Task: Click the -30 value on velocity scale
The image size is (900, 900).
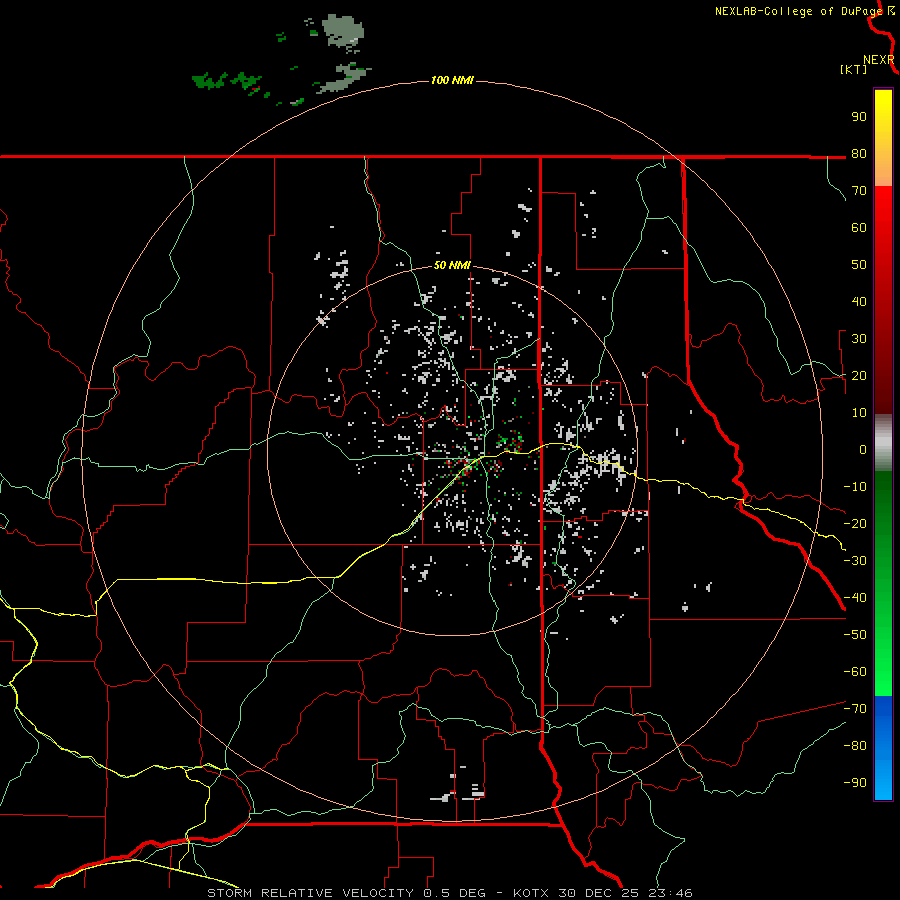Action: pyautogui.click(x=855, y=561)
